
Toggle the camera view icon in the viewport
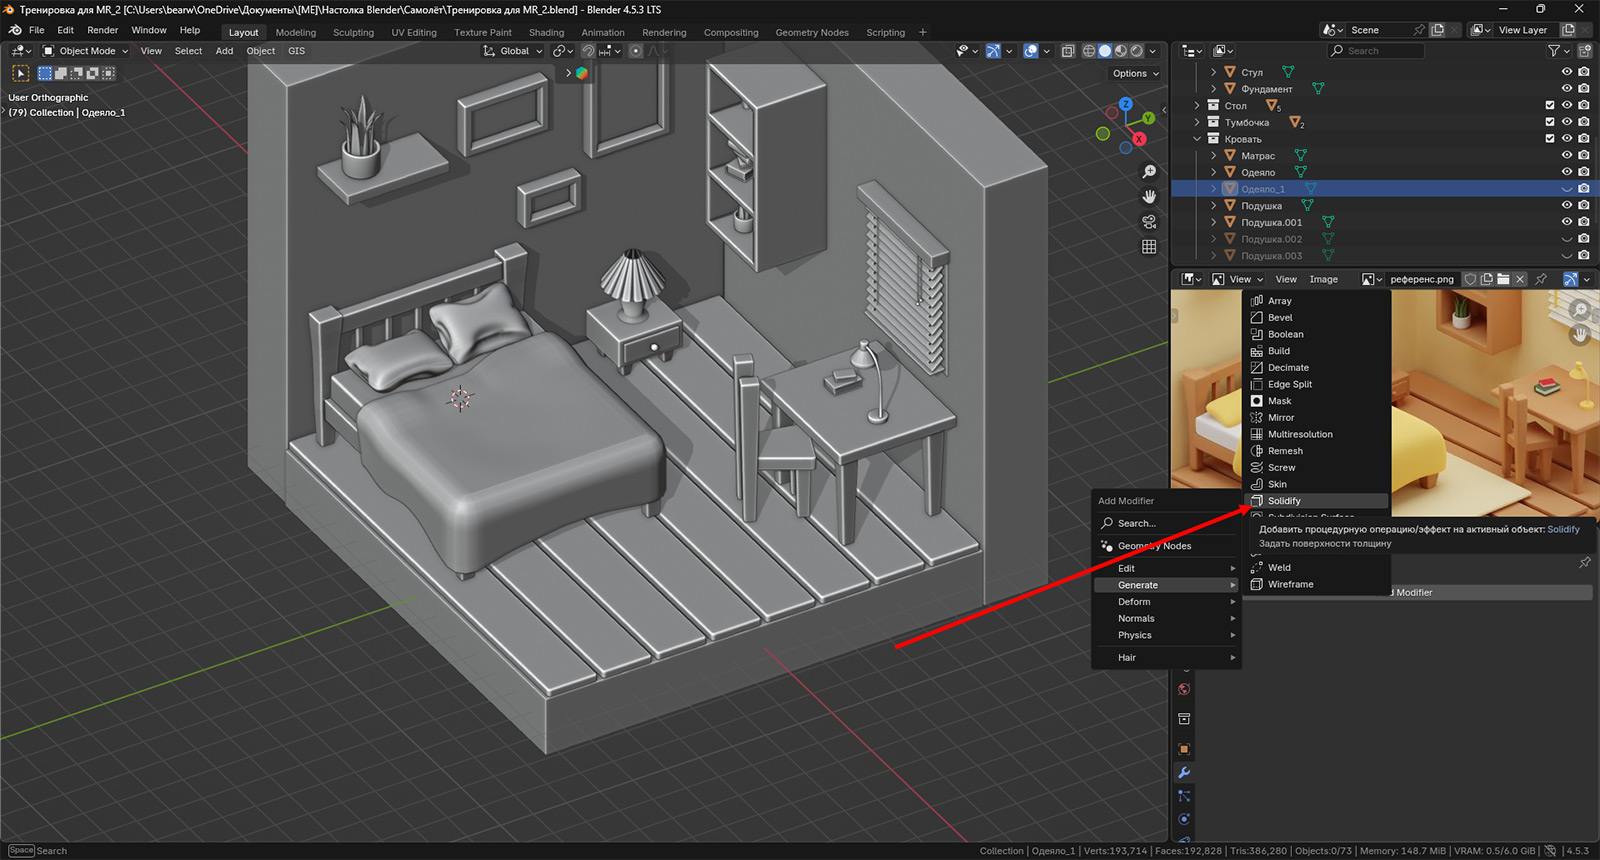coord(1149,222)
